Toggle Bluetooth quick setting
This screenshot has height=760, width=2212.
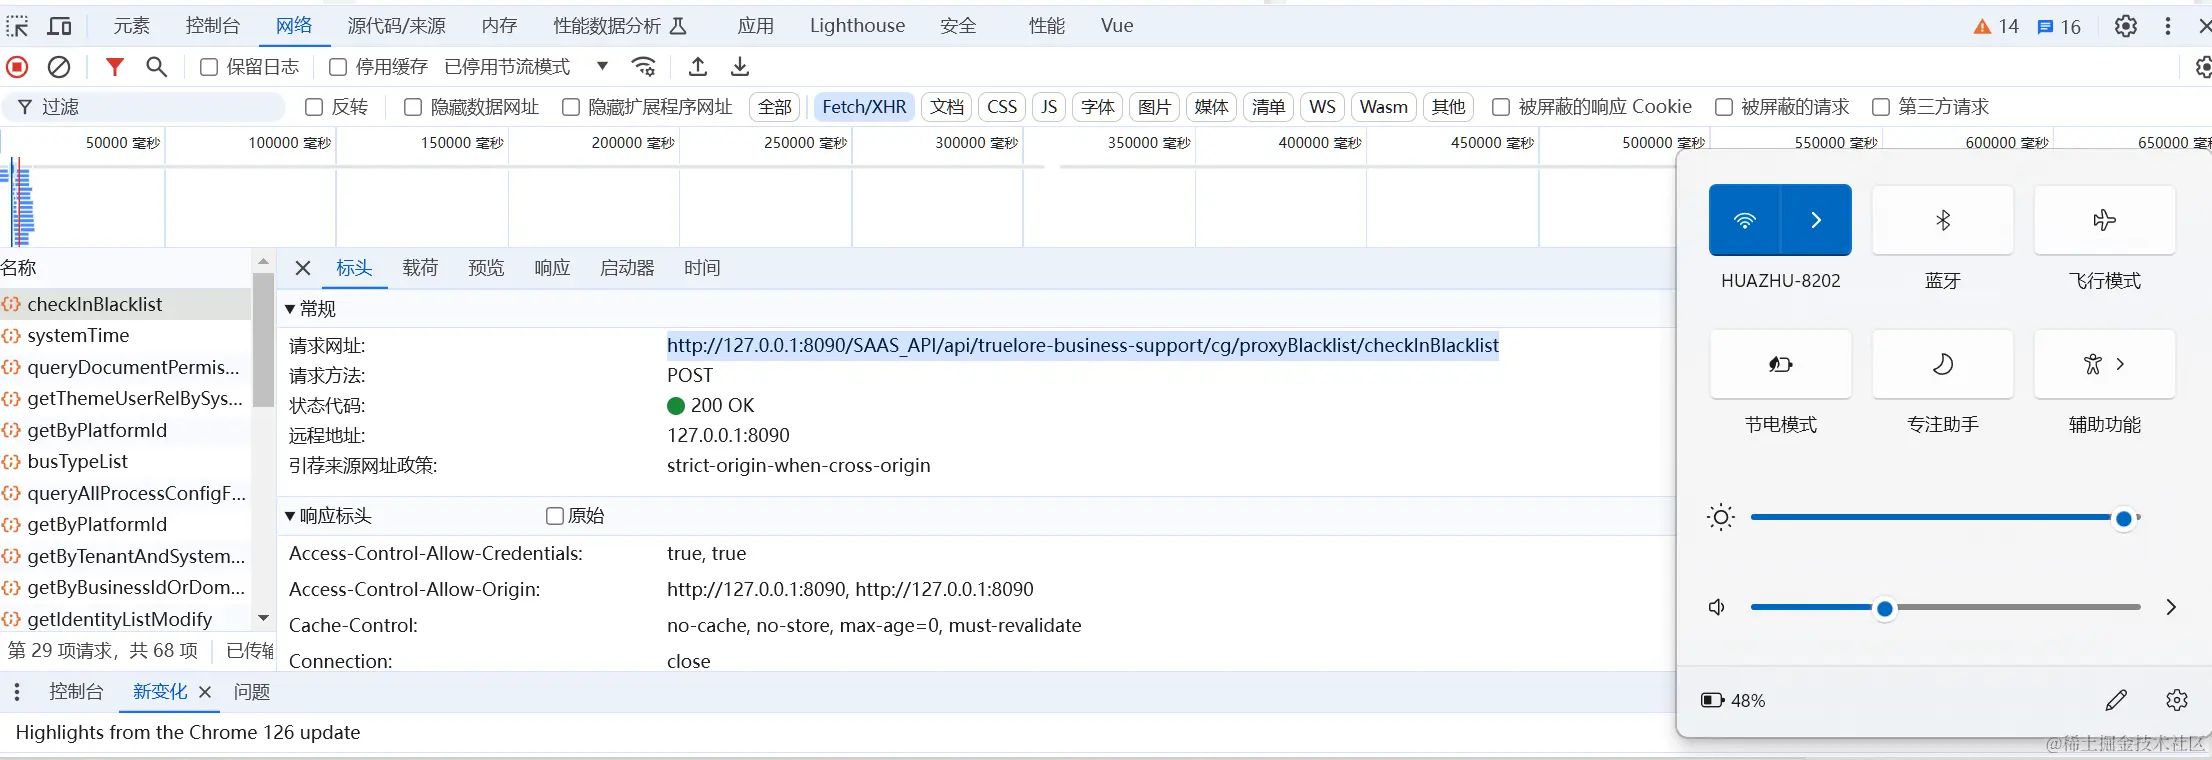(x=1943, y=220)
